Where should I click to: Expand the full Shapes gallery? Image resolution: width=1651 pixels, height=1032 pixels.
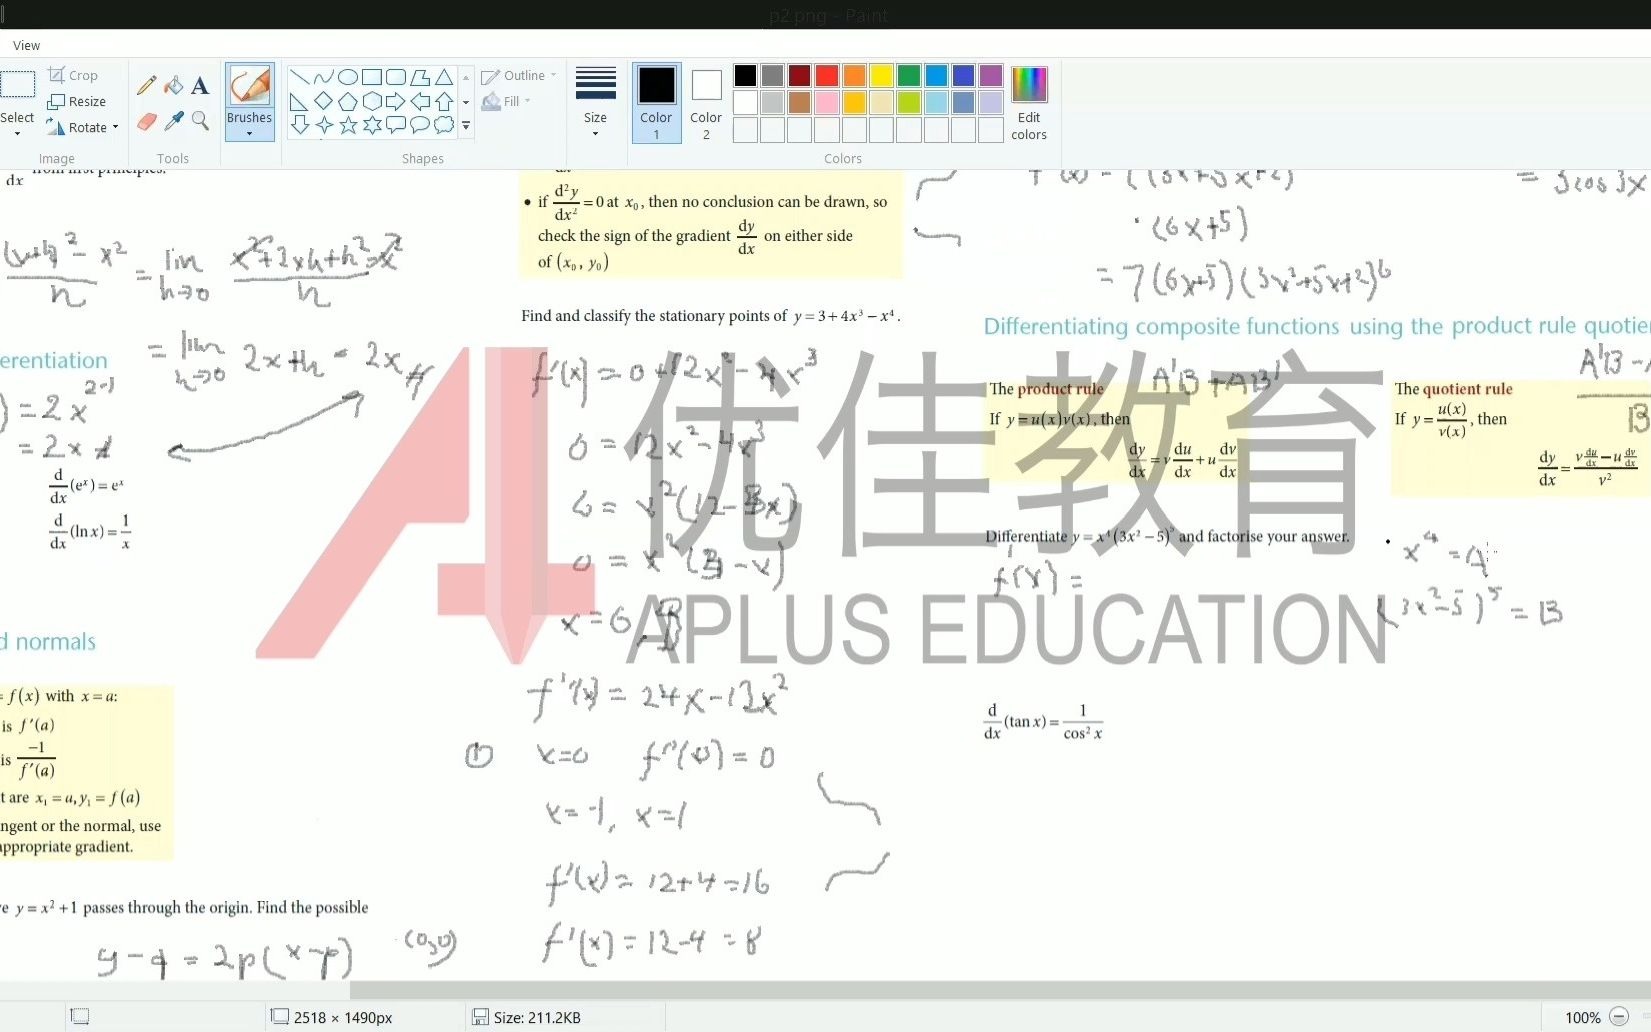point(466,125)
